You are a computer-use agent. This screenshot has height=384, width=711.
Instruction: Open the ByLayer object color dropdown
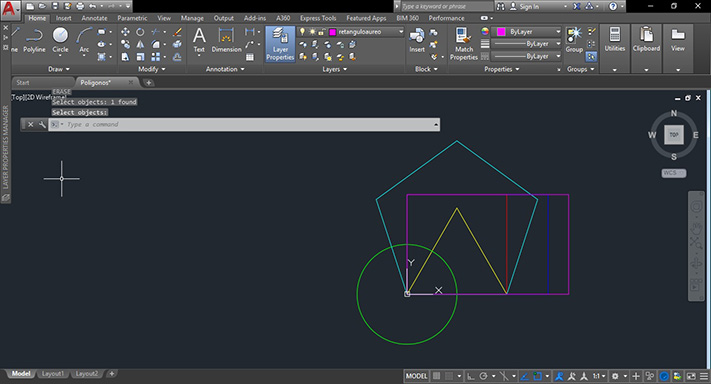click(x=558, y=32)
